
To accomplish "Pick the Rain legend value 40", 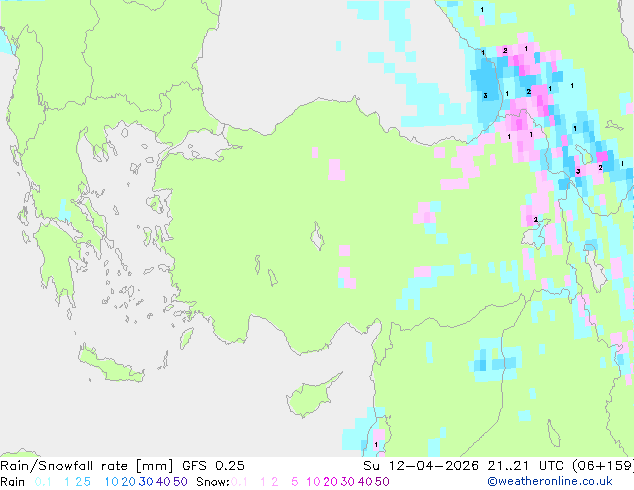I will (163, 482).
